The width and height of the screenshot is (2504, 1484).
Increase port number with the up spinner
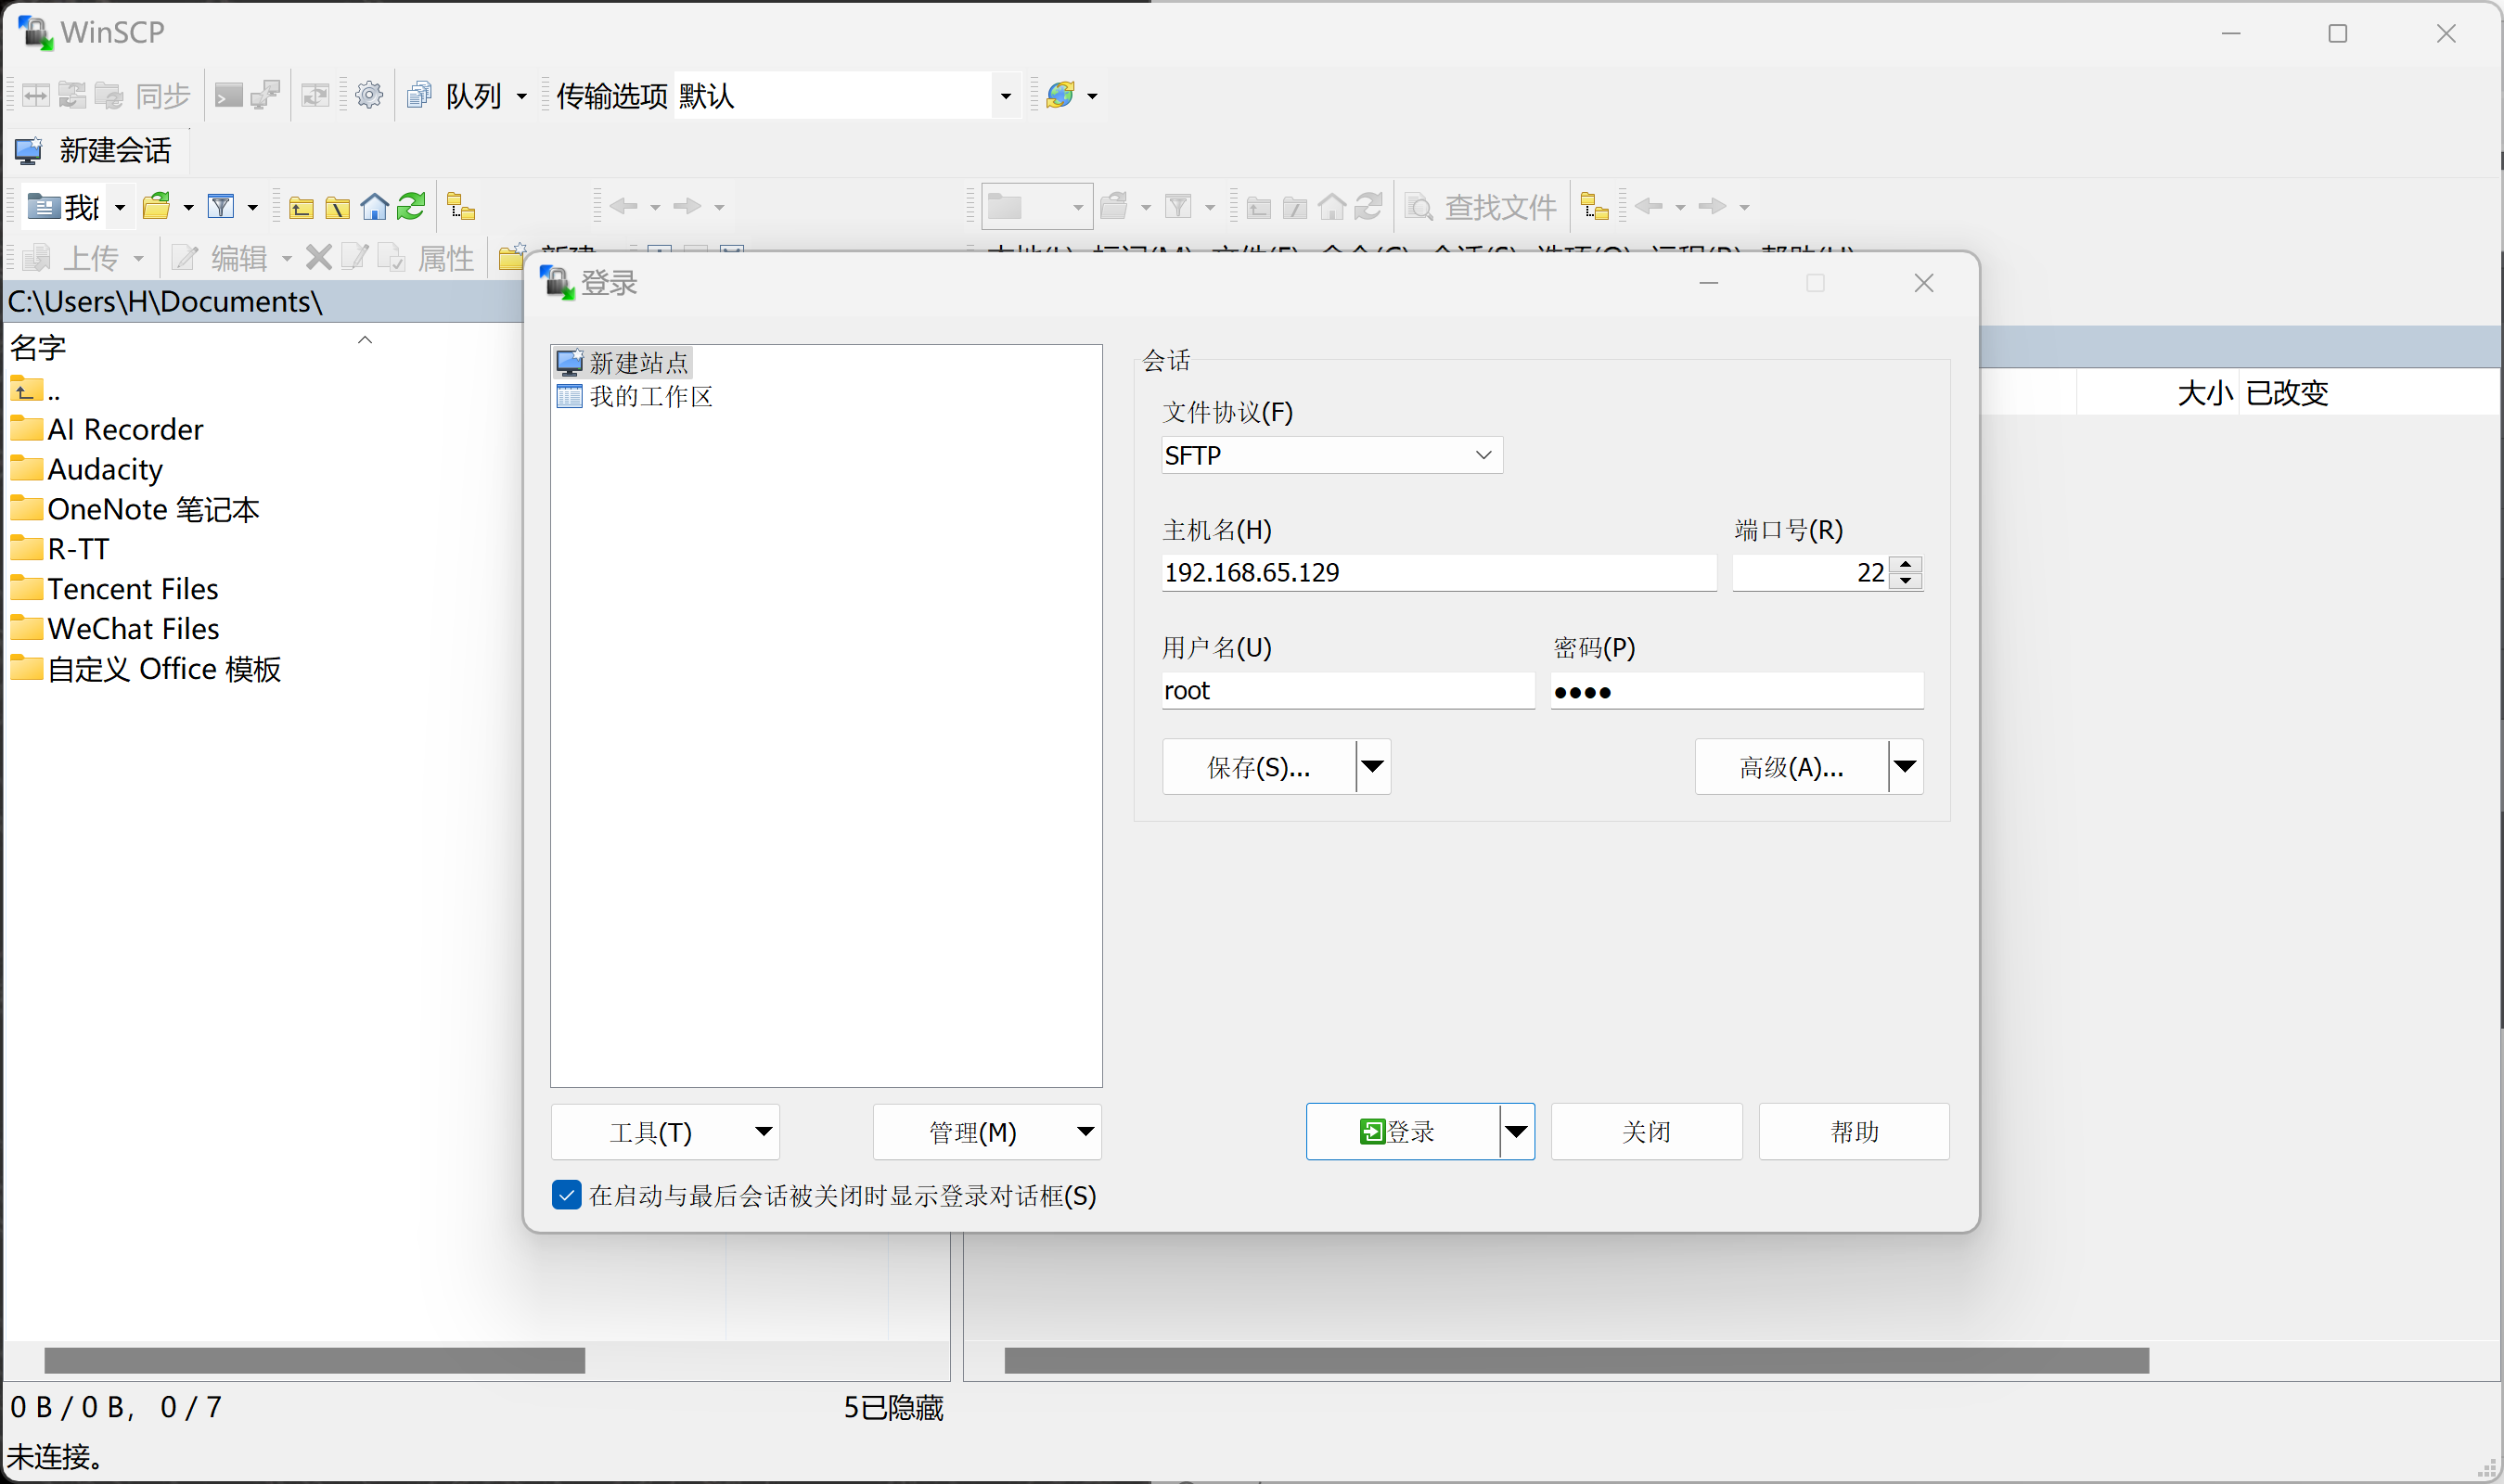tap(1906, 564)
